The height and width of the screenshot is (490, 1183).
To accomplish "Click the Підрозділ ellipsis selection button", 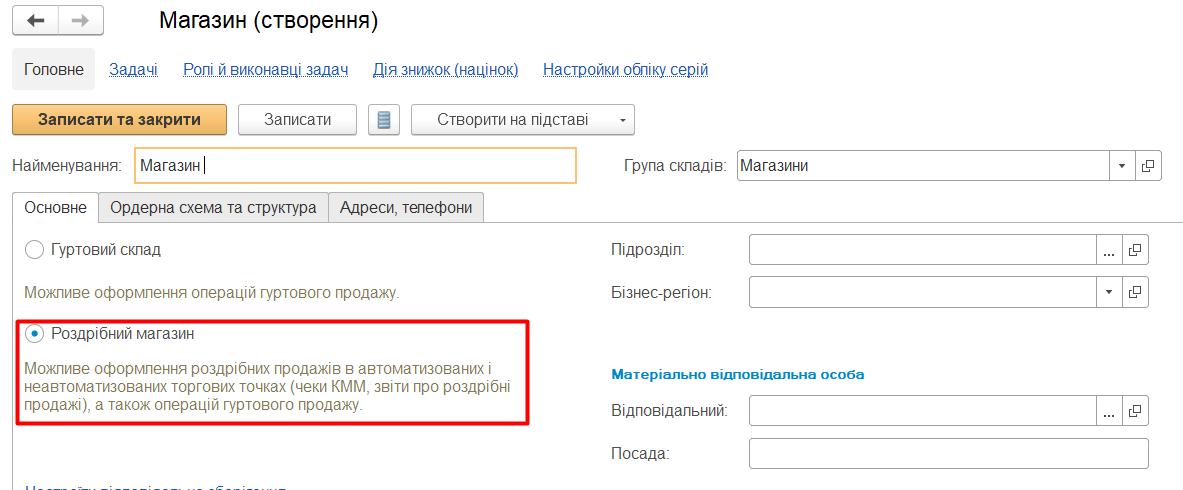I will pos(1108,250).
